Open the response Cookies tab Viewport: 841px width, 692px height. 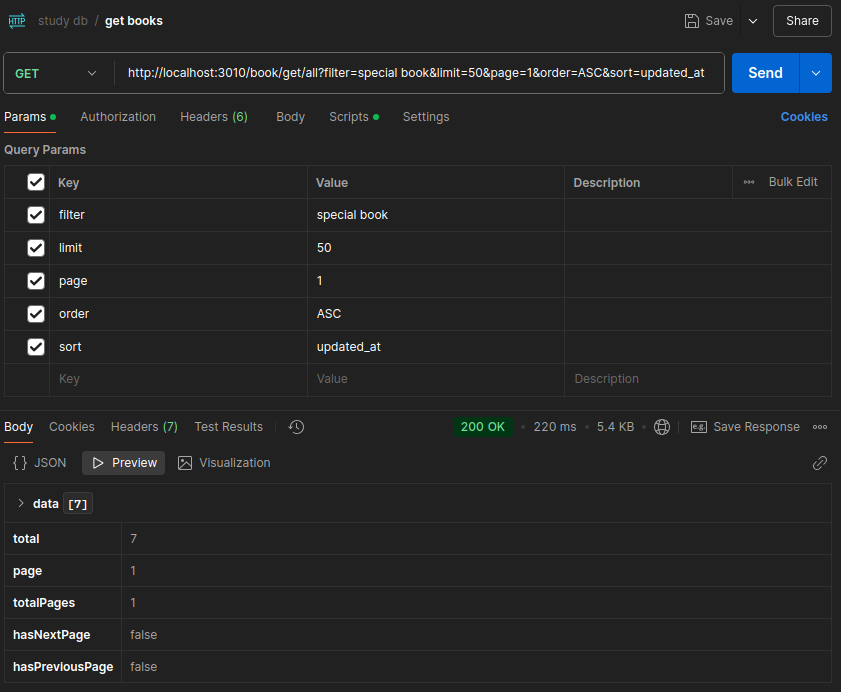tap(72, 427)
